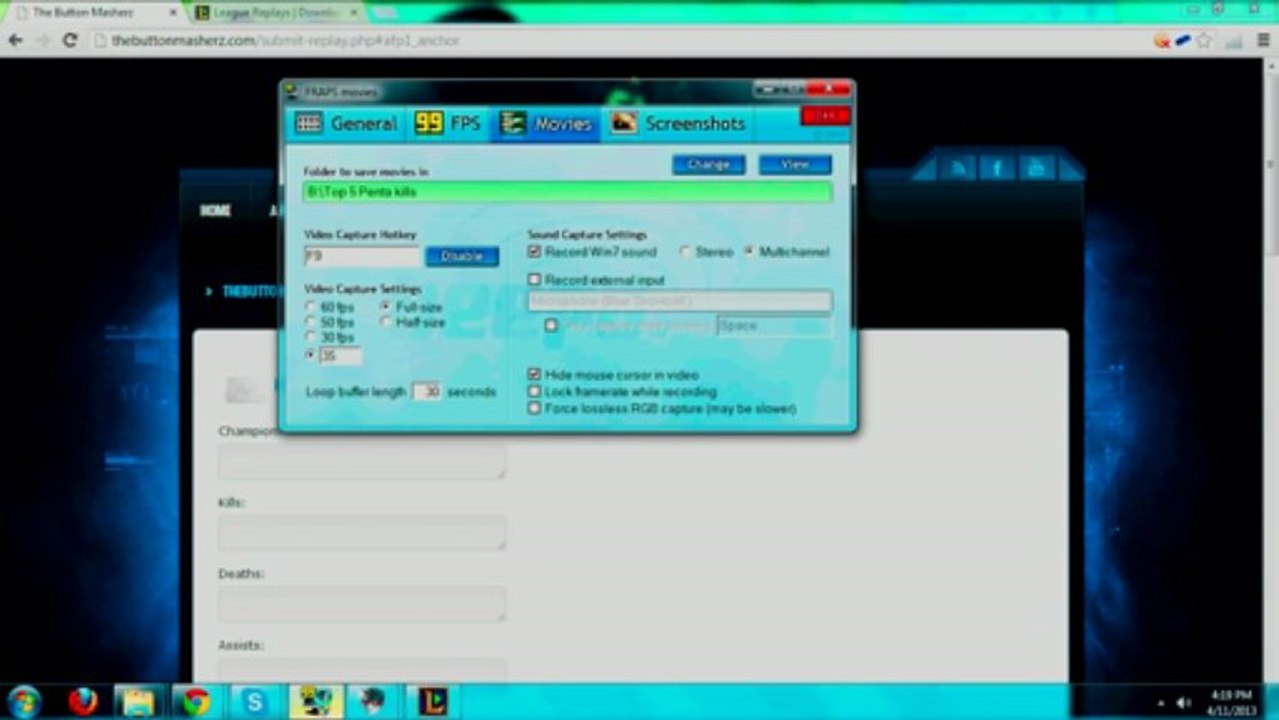
Task: Click the View folder button
Action: (795, 164)
